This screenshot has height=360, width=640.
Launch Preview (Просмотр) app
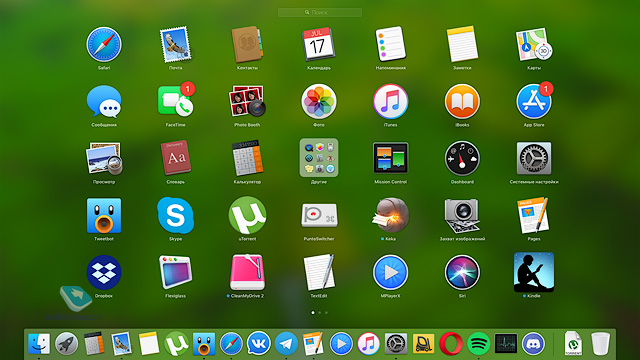point(104,158)
